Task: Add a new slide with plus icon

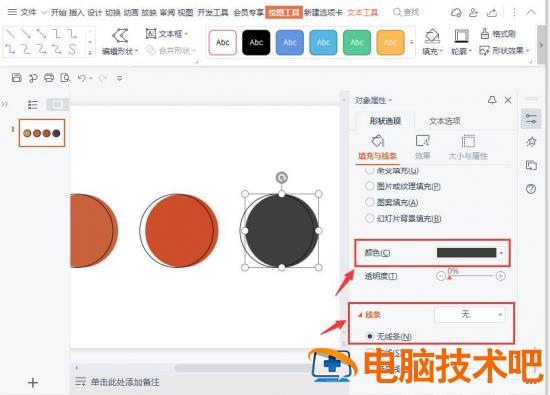Action: [33, 382]
